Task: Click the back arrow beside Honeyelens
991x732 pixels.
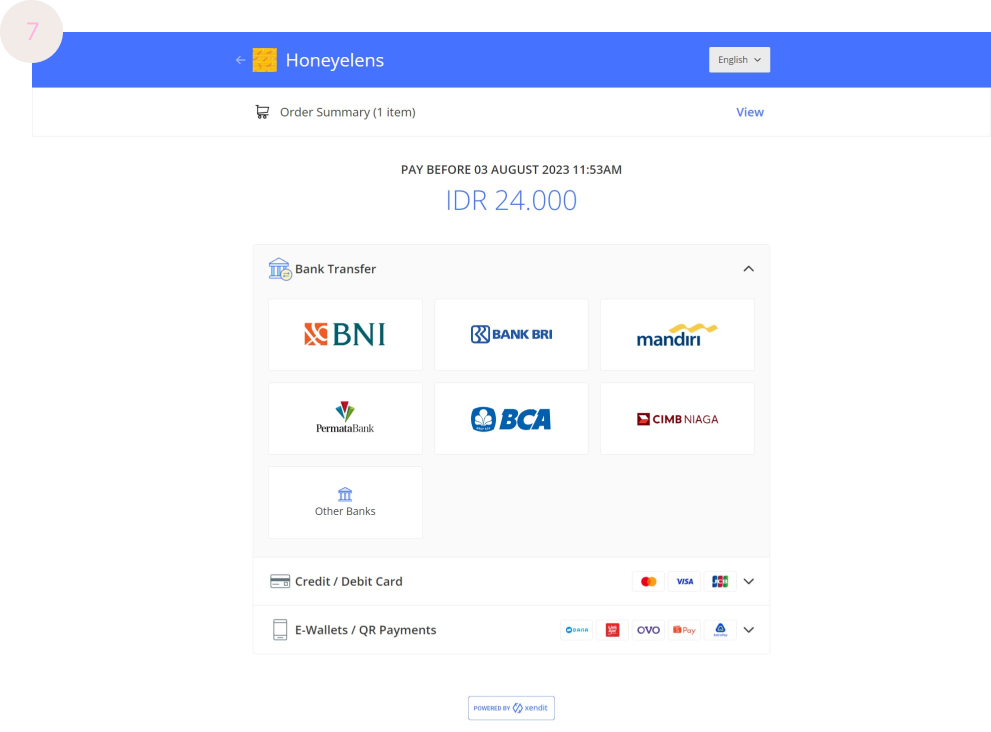Action: point(240,60)
